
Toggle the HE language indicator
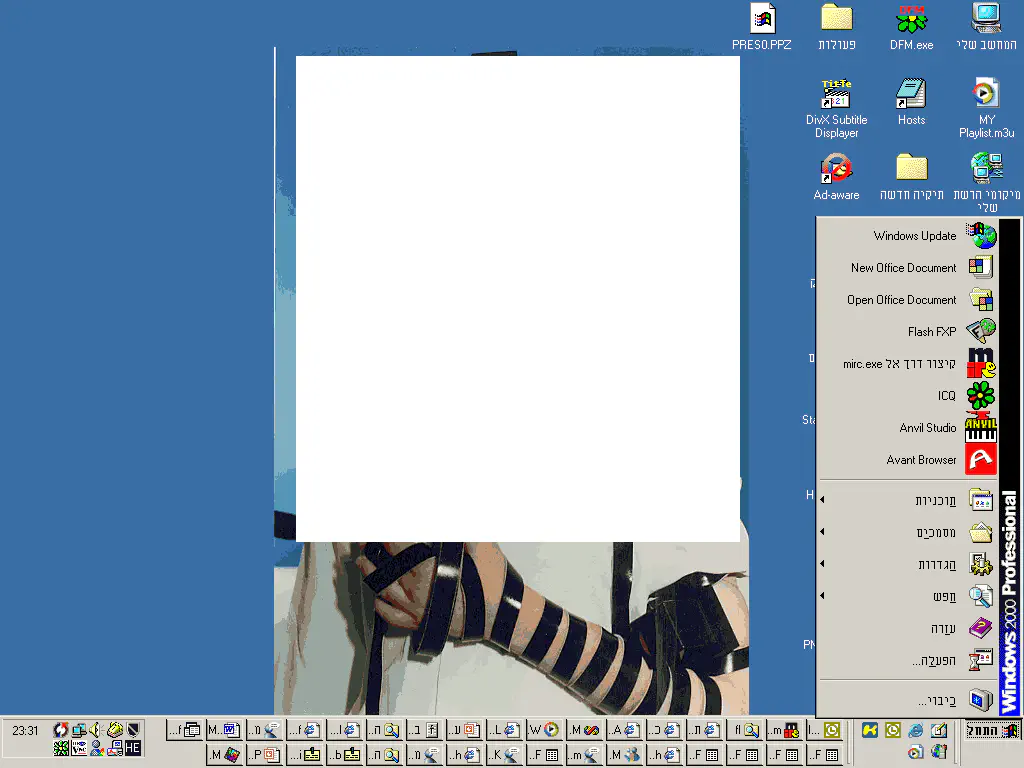(x=132, y=748)
